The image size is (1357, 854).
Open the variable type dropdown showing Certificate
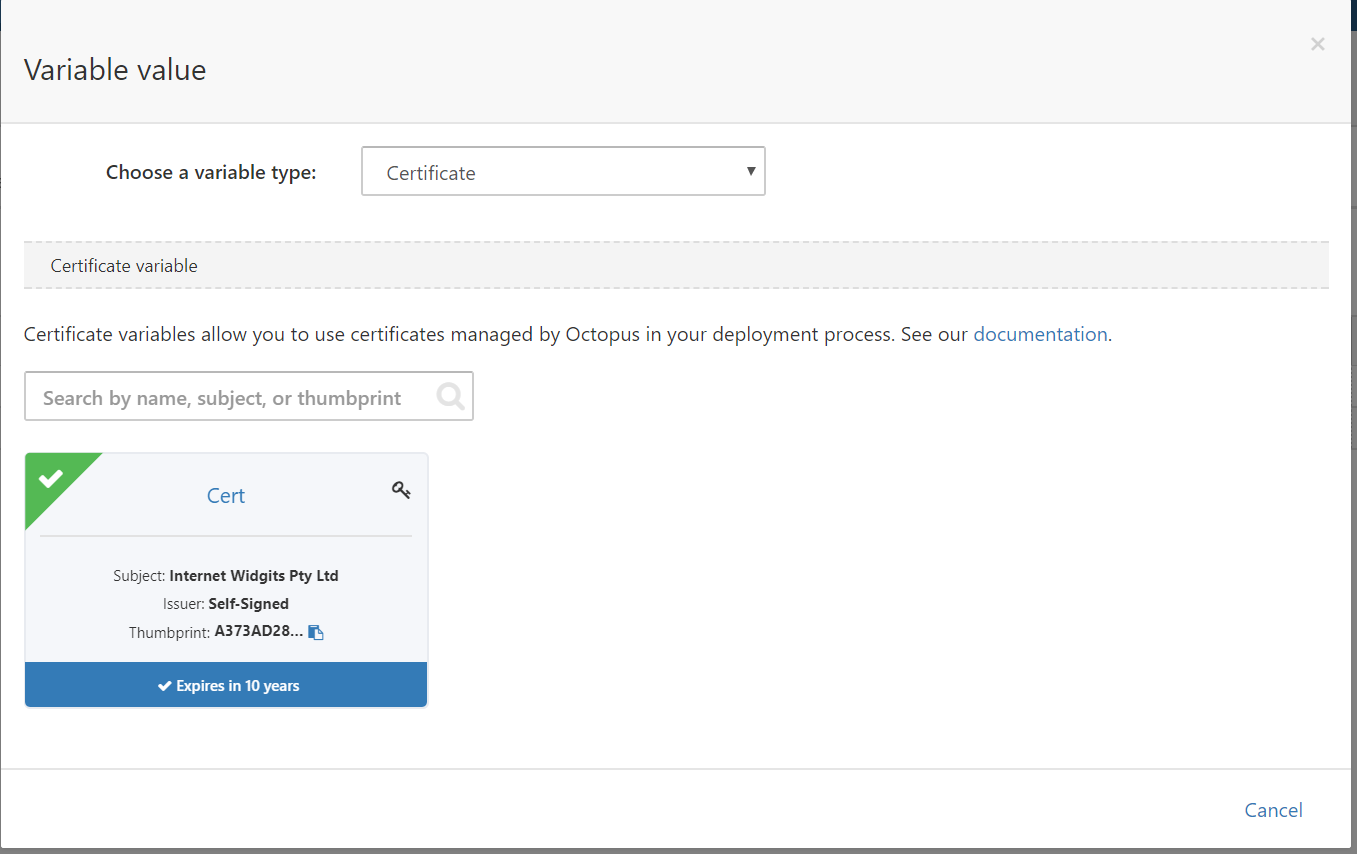561,172
